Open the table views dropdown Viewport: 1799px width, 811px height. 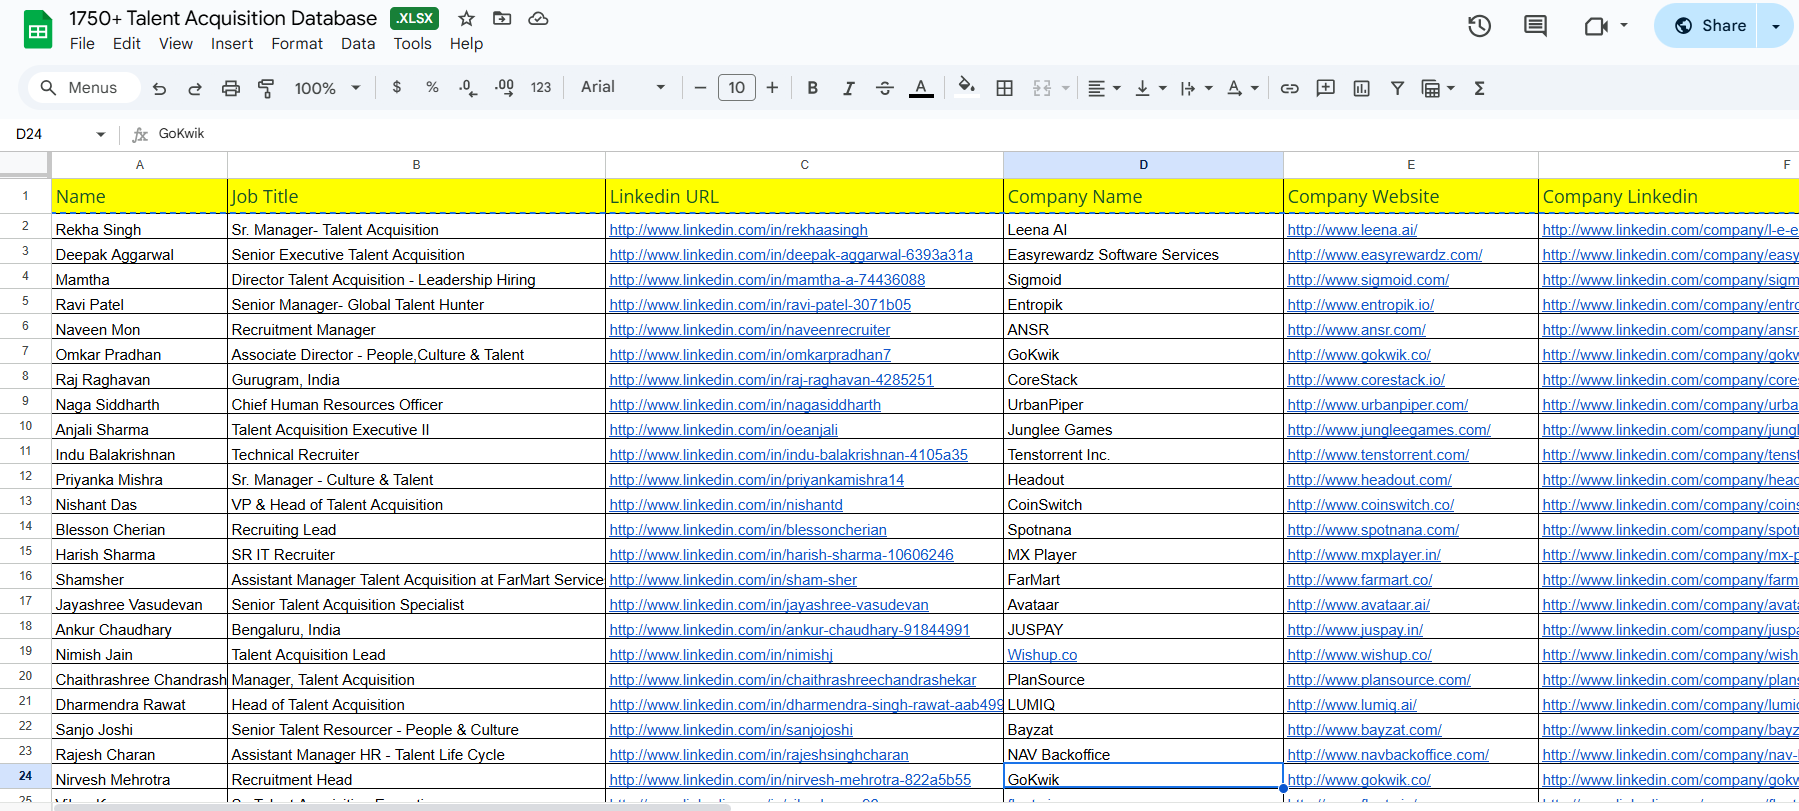[x=1438, y=88]
